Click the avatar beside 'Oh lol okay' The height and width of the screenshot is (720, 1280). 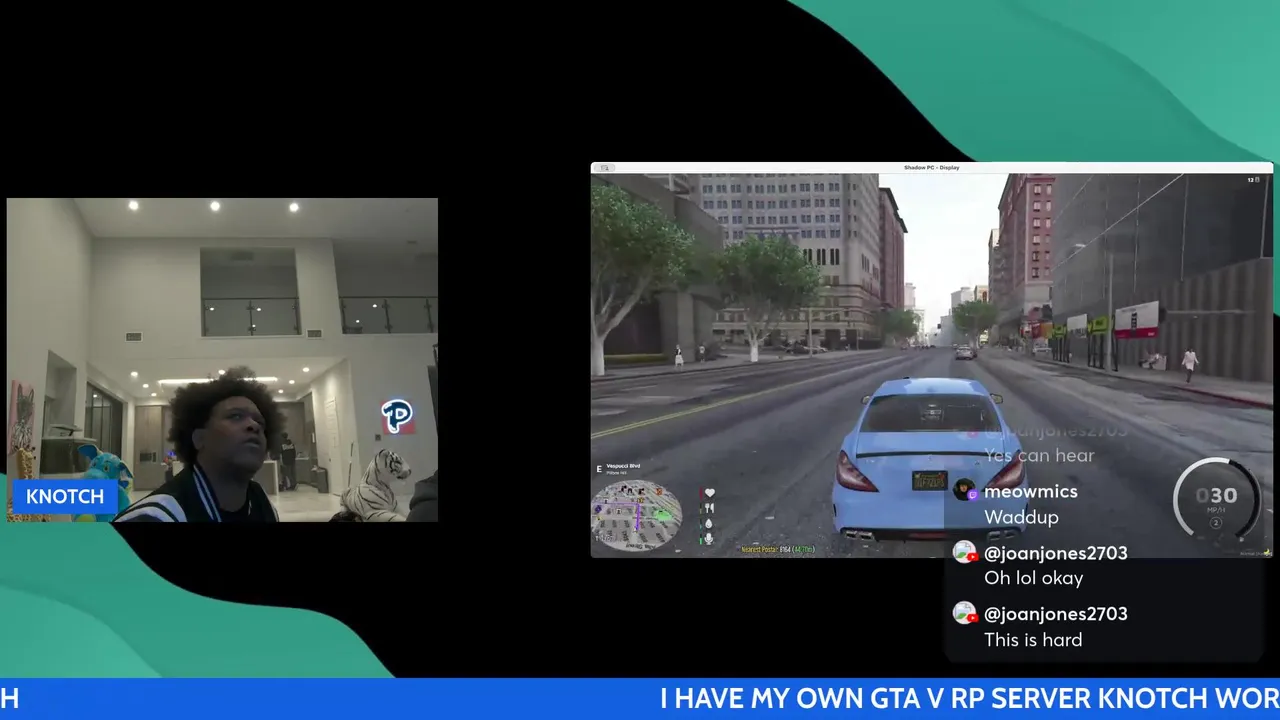964,552
